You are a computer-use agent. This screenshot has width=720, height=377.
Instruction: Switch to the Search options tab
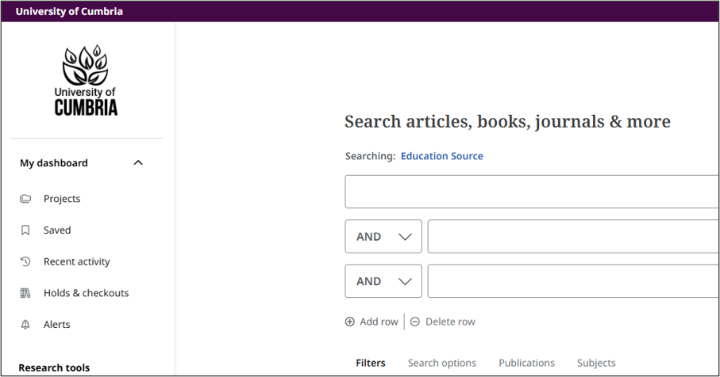tap(442, 363)
